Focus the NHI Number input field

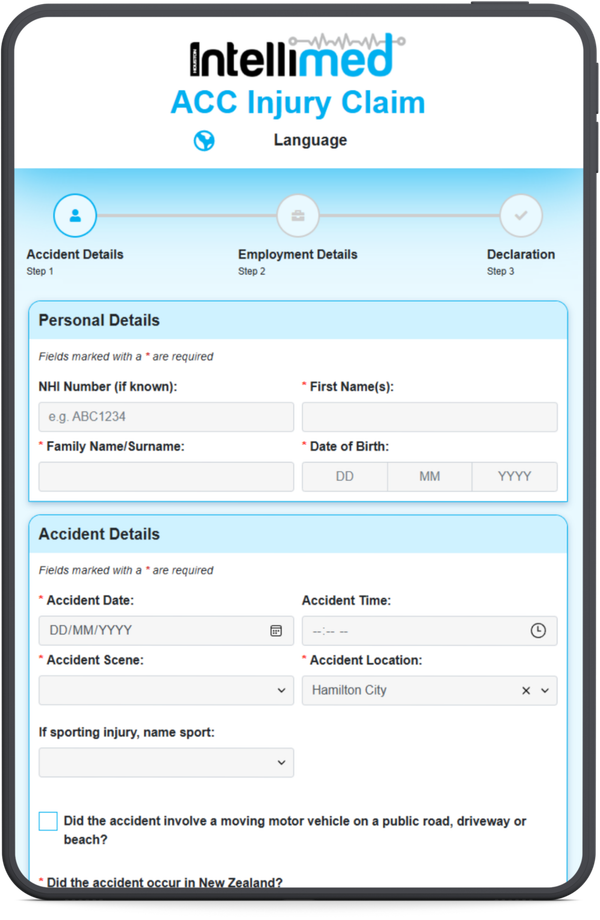[166, 417]
